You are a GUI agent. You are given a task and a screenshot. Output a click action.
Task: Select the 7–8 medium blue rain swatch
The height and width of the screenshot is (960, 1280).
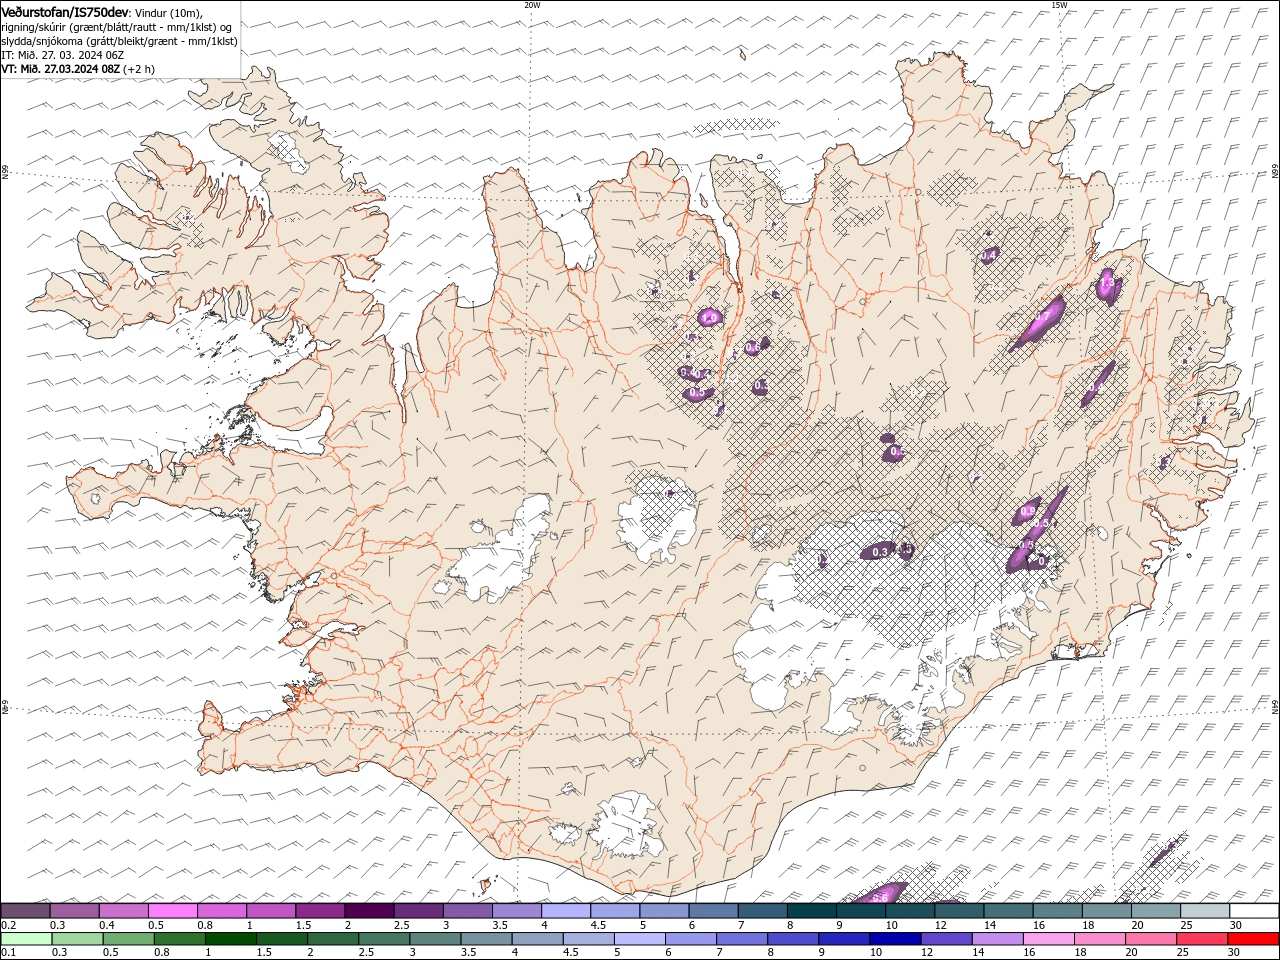[741, 939]
